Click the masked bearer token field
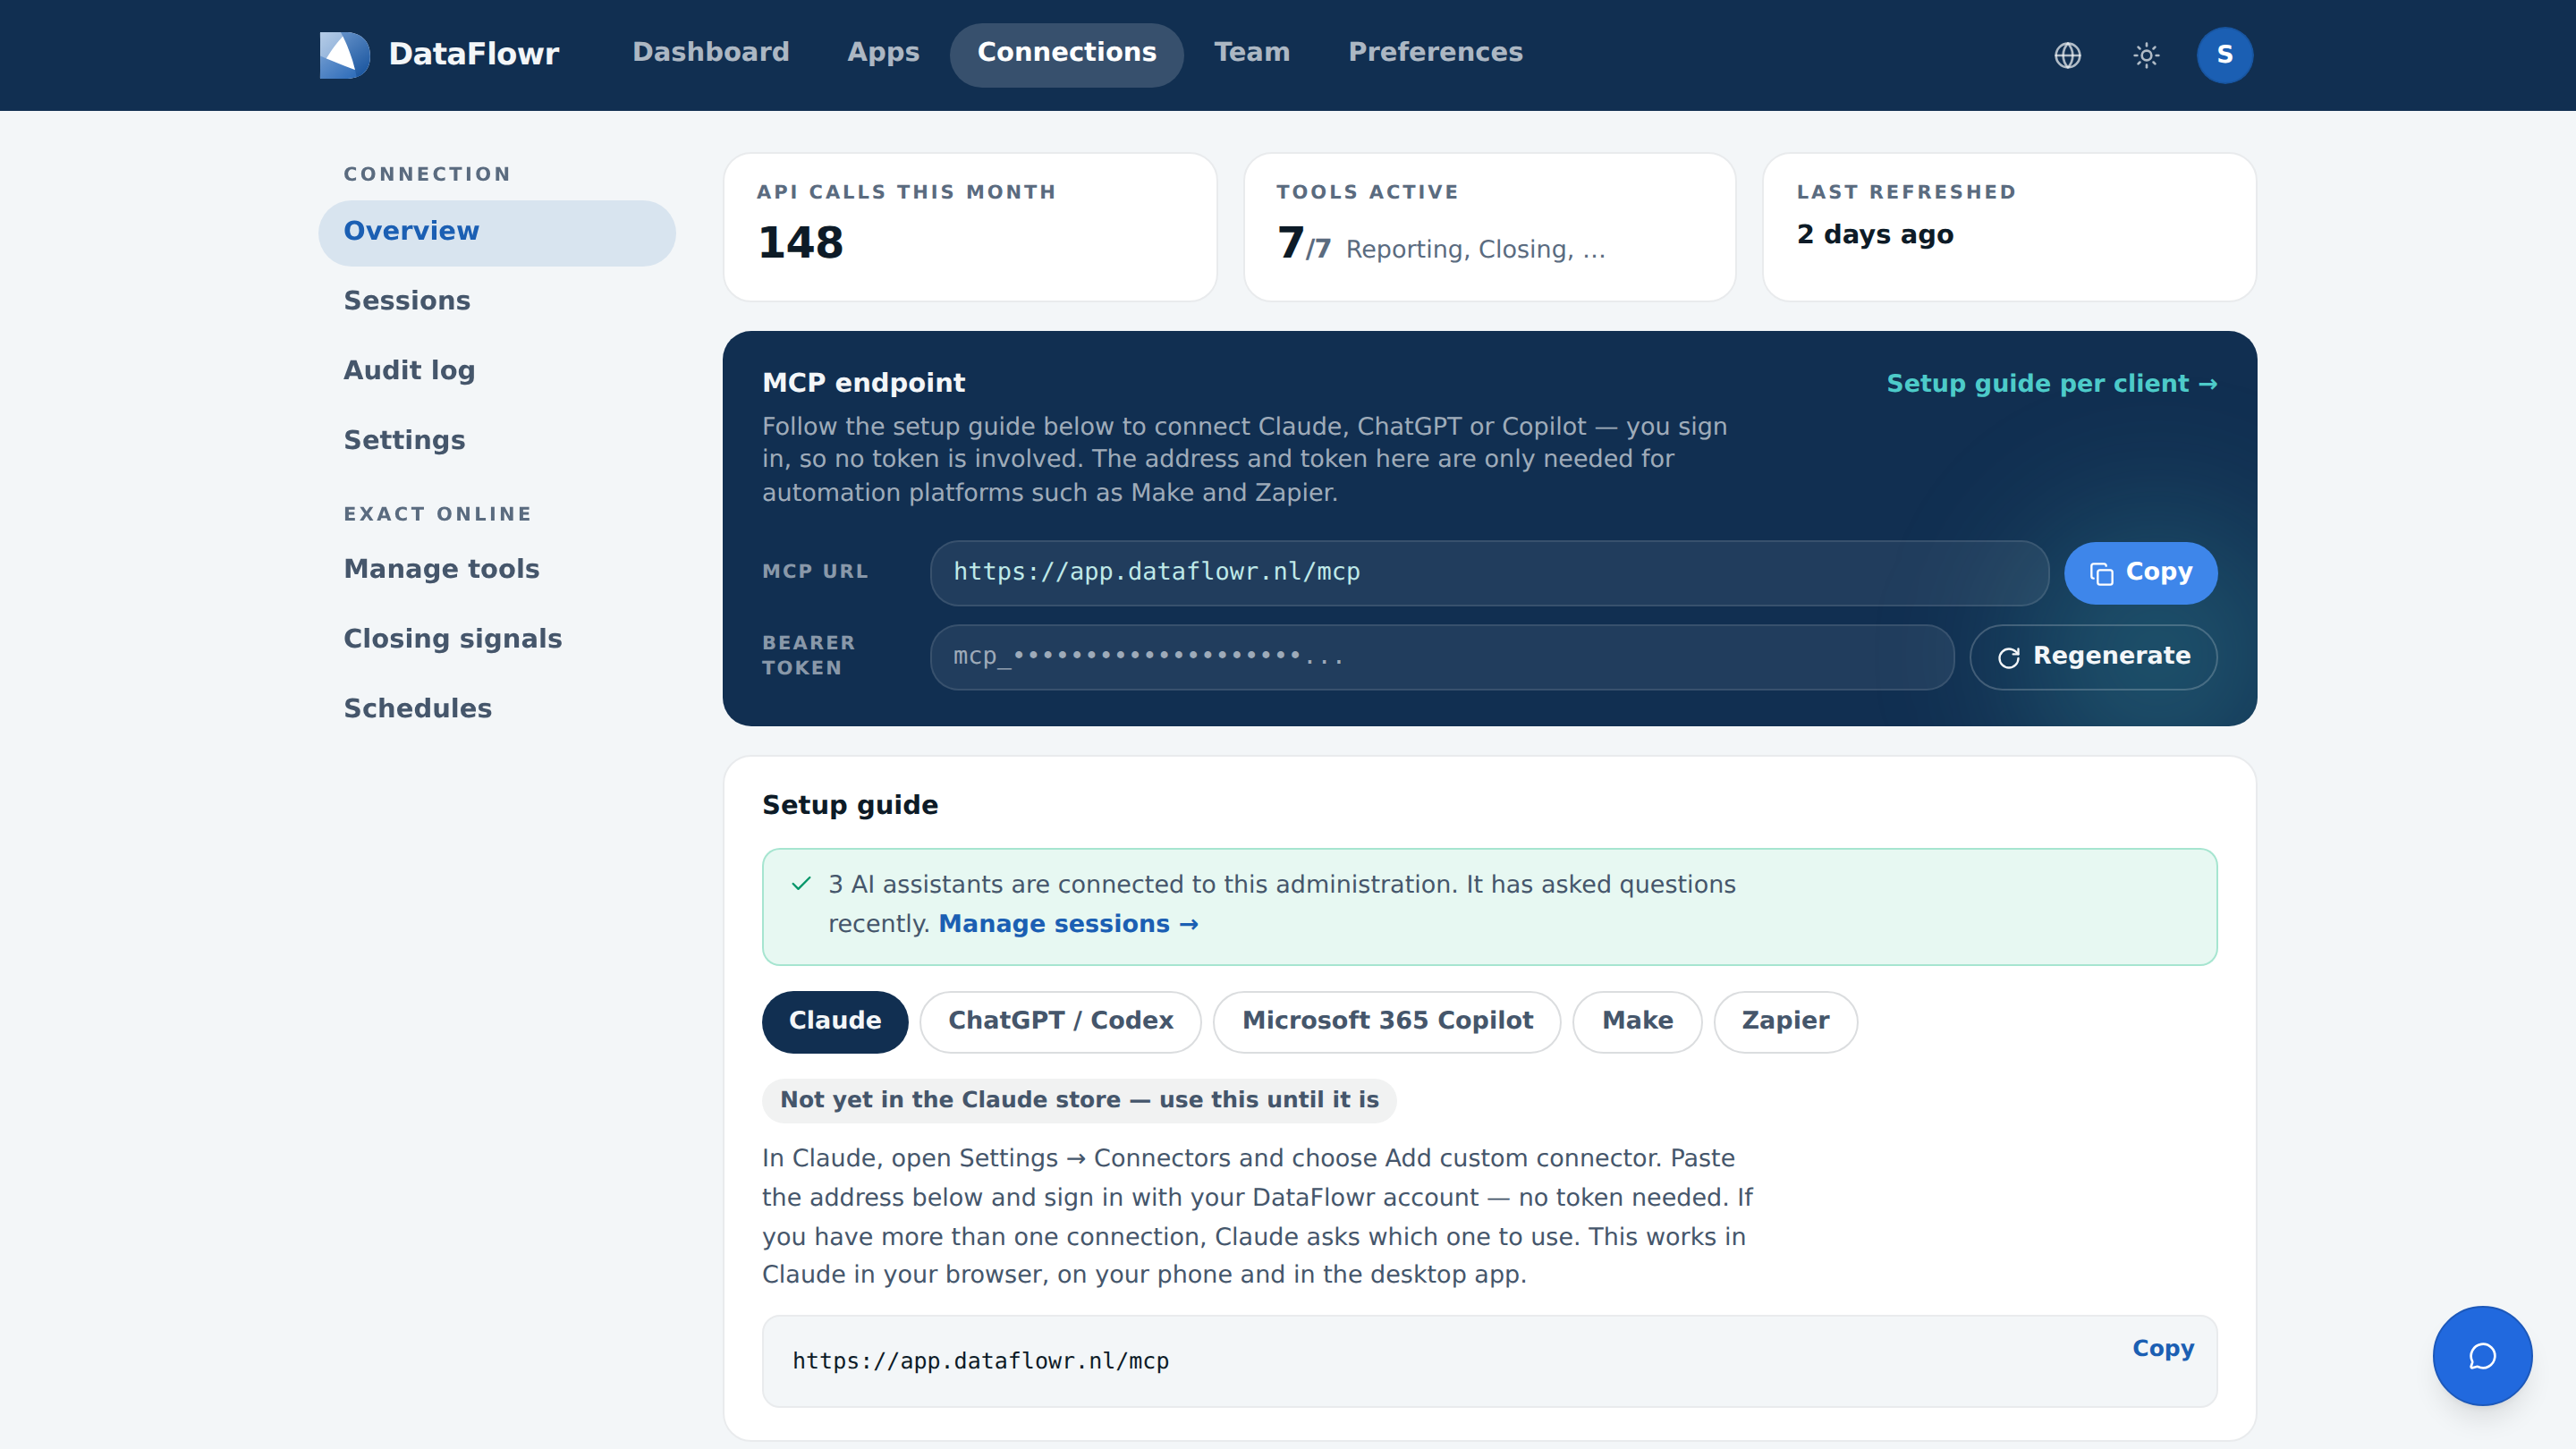The height and width of the screenshot is (1449, 2576). 1441,657
